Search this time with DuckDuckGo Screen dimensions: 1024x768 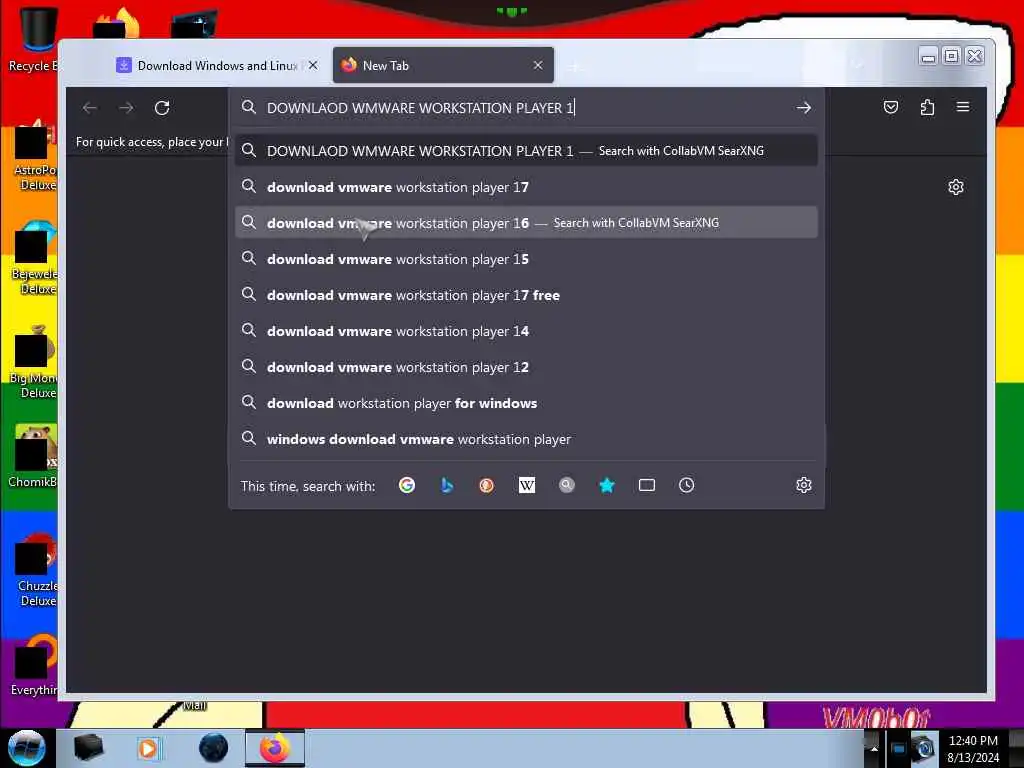pos(487,485)
